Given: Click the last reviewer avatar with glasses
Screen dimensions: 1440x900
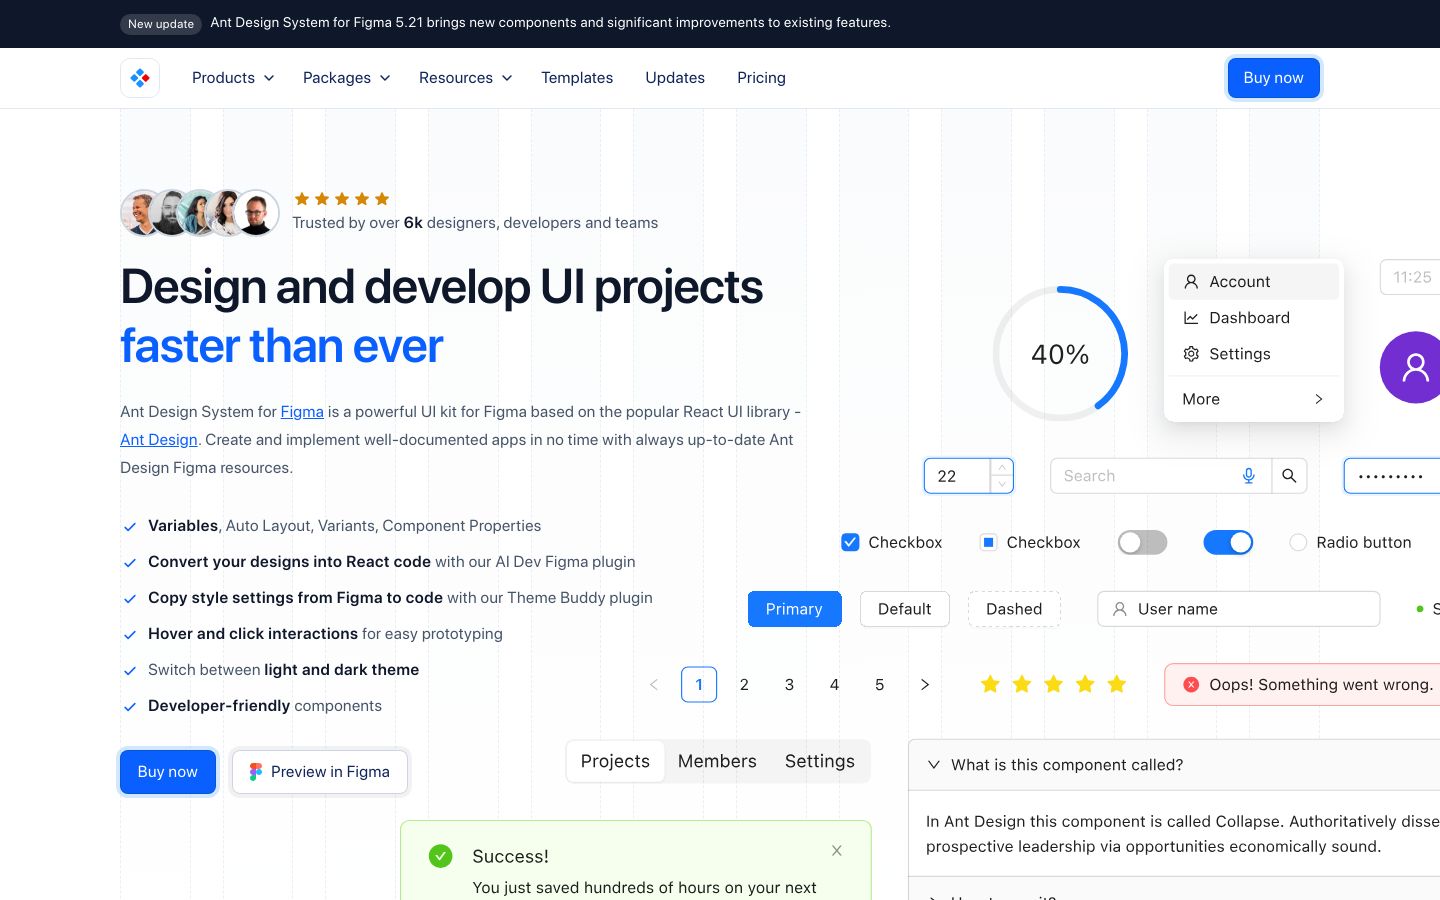Looking at the screenshot, I should point(258,213).
